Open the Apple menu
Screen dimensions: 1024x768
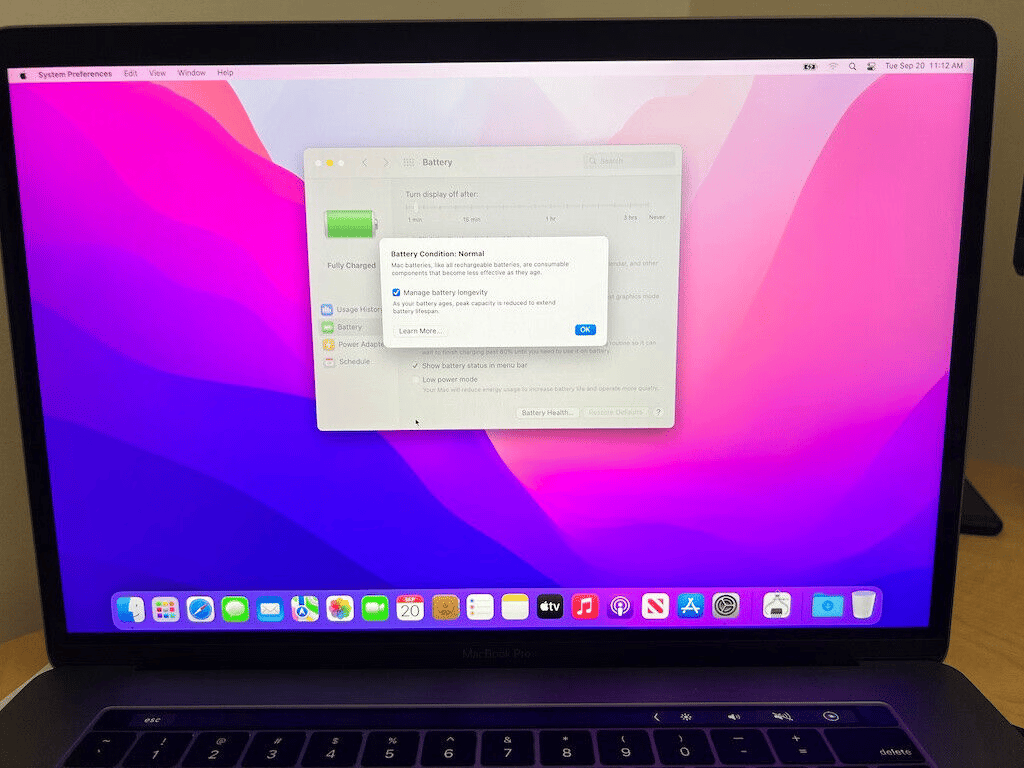(23, 75)
